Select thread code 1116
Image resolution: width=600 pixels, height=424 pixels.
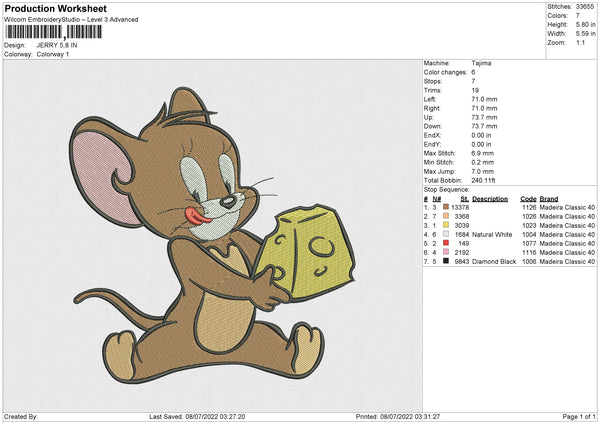529,253
